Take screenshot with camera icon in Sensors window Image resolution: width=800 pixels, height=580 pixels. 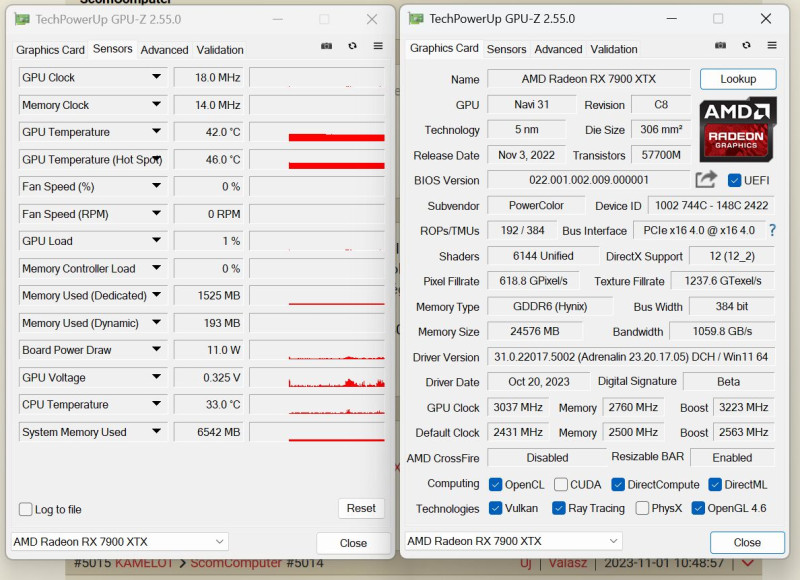tap(327, 46)
